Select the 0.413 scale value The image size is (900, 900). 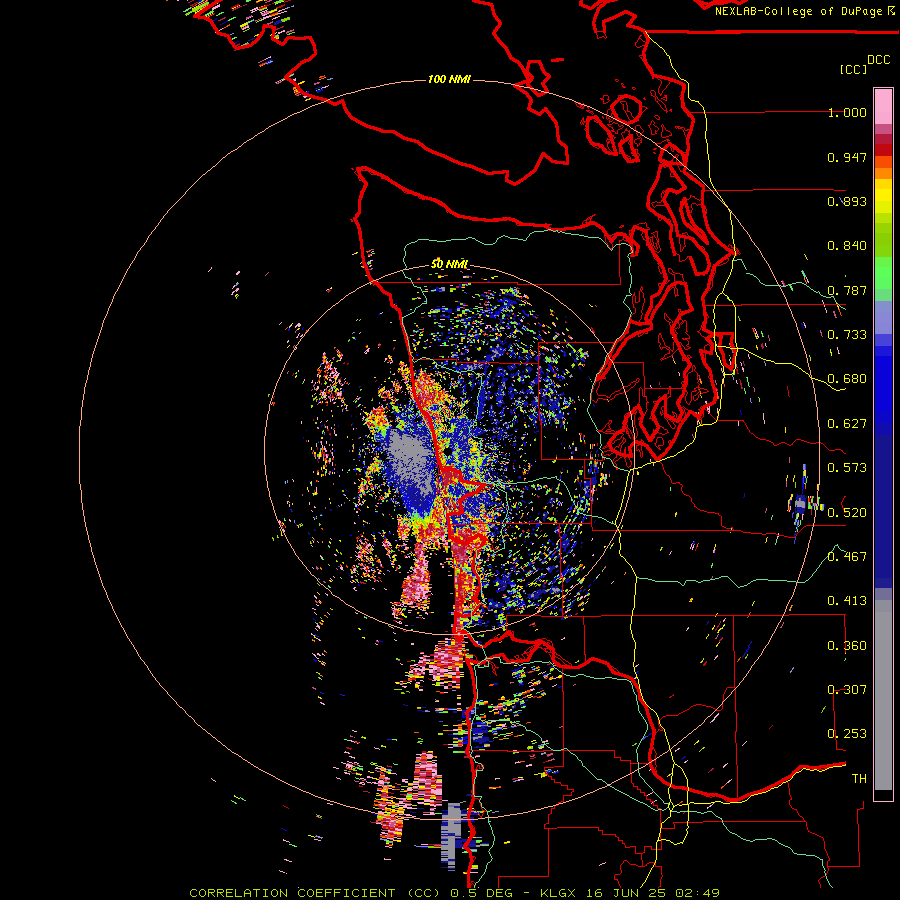[x=847, y=601]
